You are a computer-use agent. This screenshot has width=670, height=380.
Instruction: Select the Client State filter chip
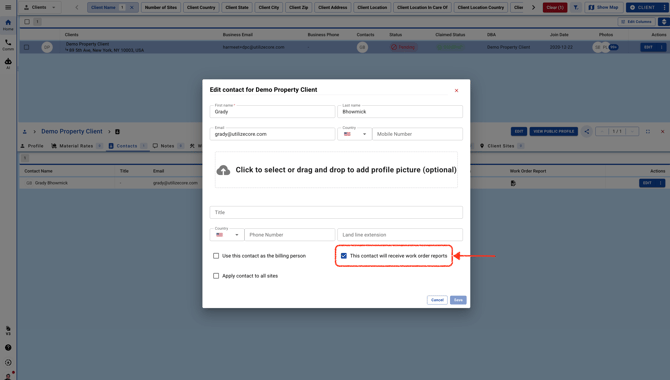pyautogui.click(x=237, y=7)
